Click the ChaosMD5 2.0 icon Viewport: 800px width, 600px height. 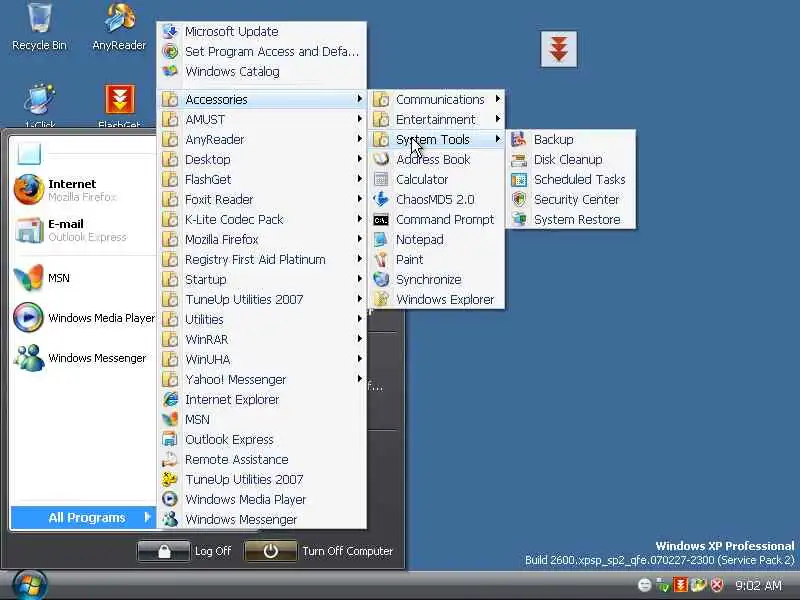pyautogui.click(x=381, y=199)
